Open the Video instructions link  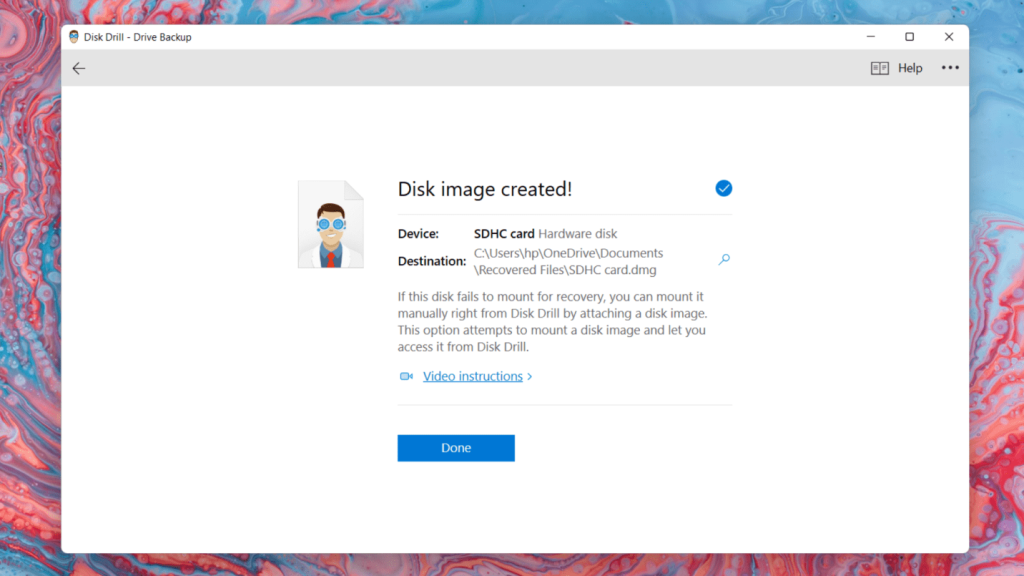point(472,377)
